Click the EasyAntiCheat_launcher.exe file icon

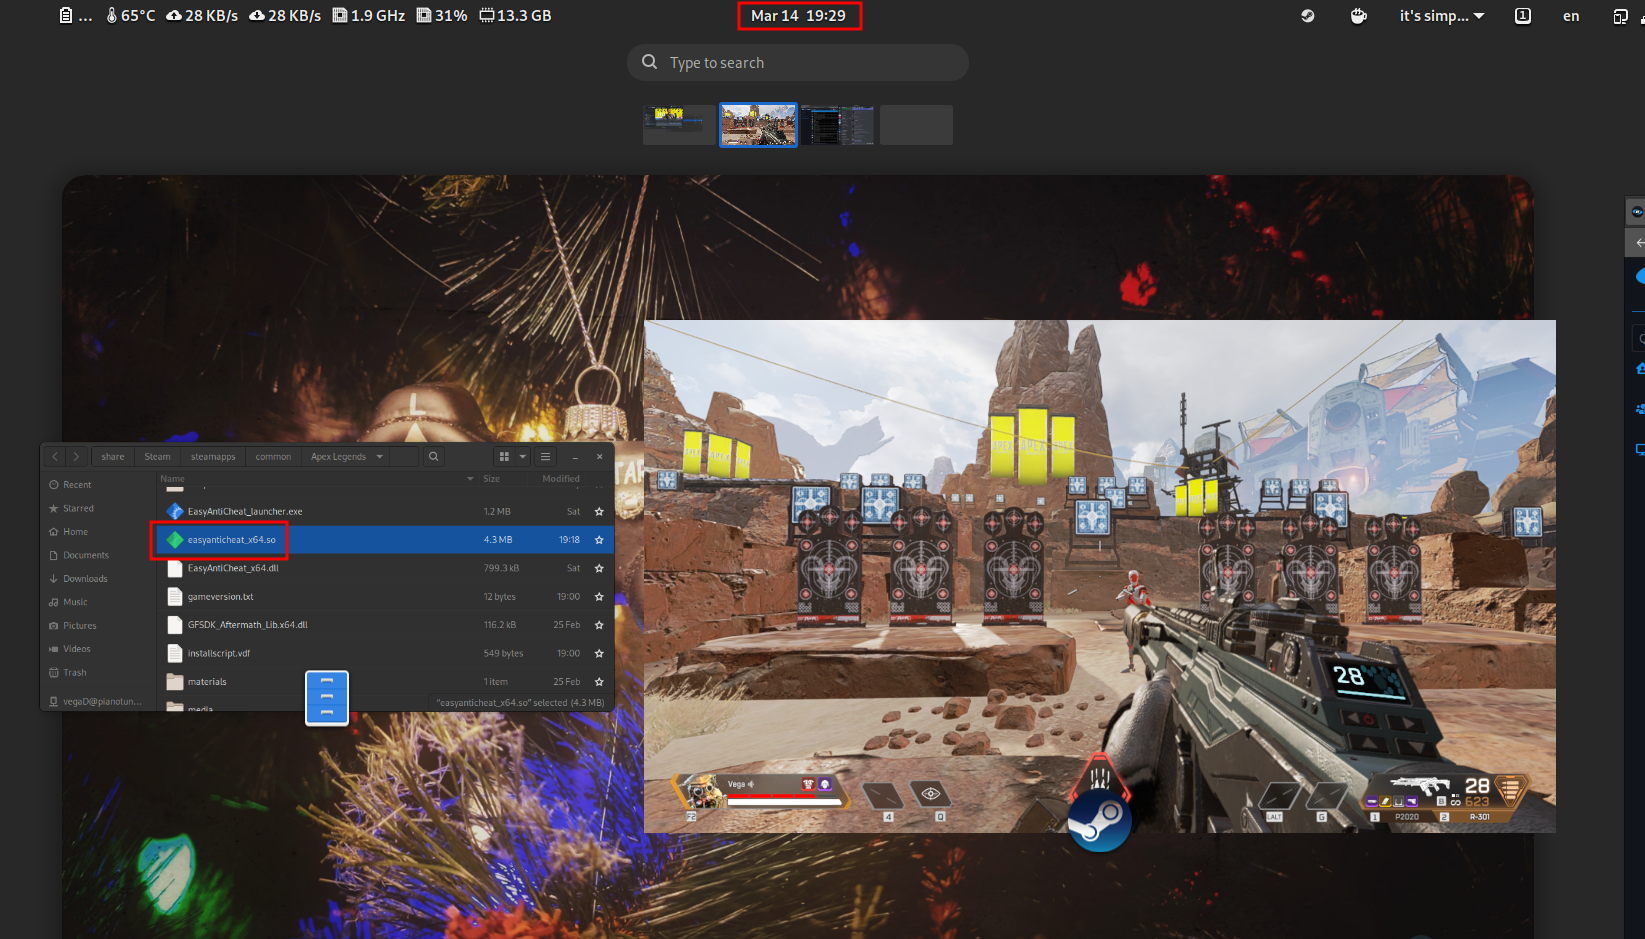point(175,512)
